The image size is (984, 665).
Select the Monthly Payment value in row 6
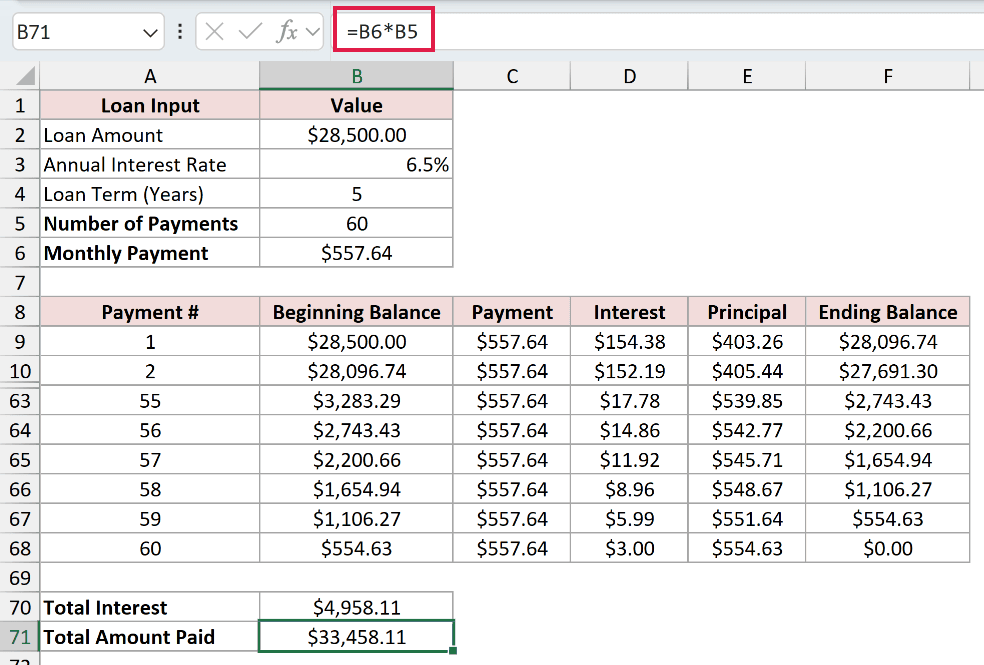click(x=356, y=253)
